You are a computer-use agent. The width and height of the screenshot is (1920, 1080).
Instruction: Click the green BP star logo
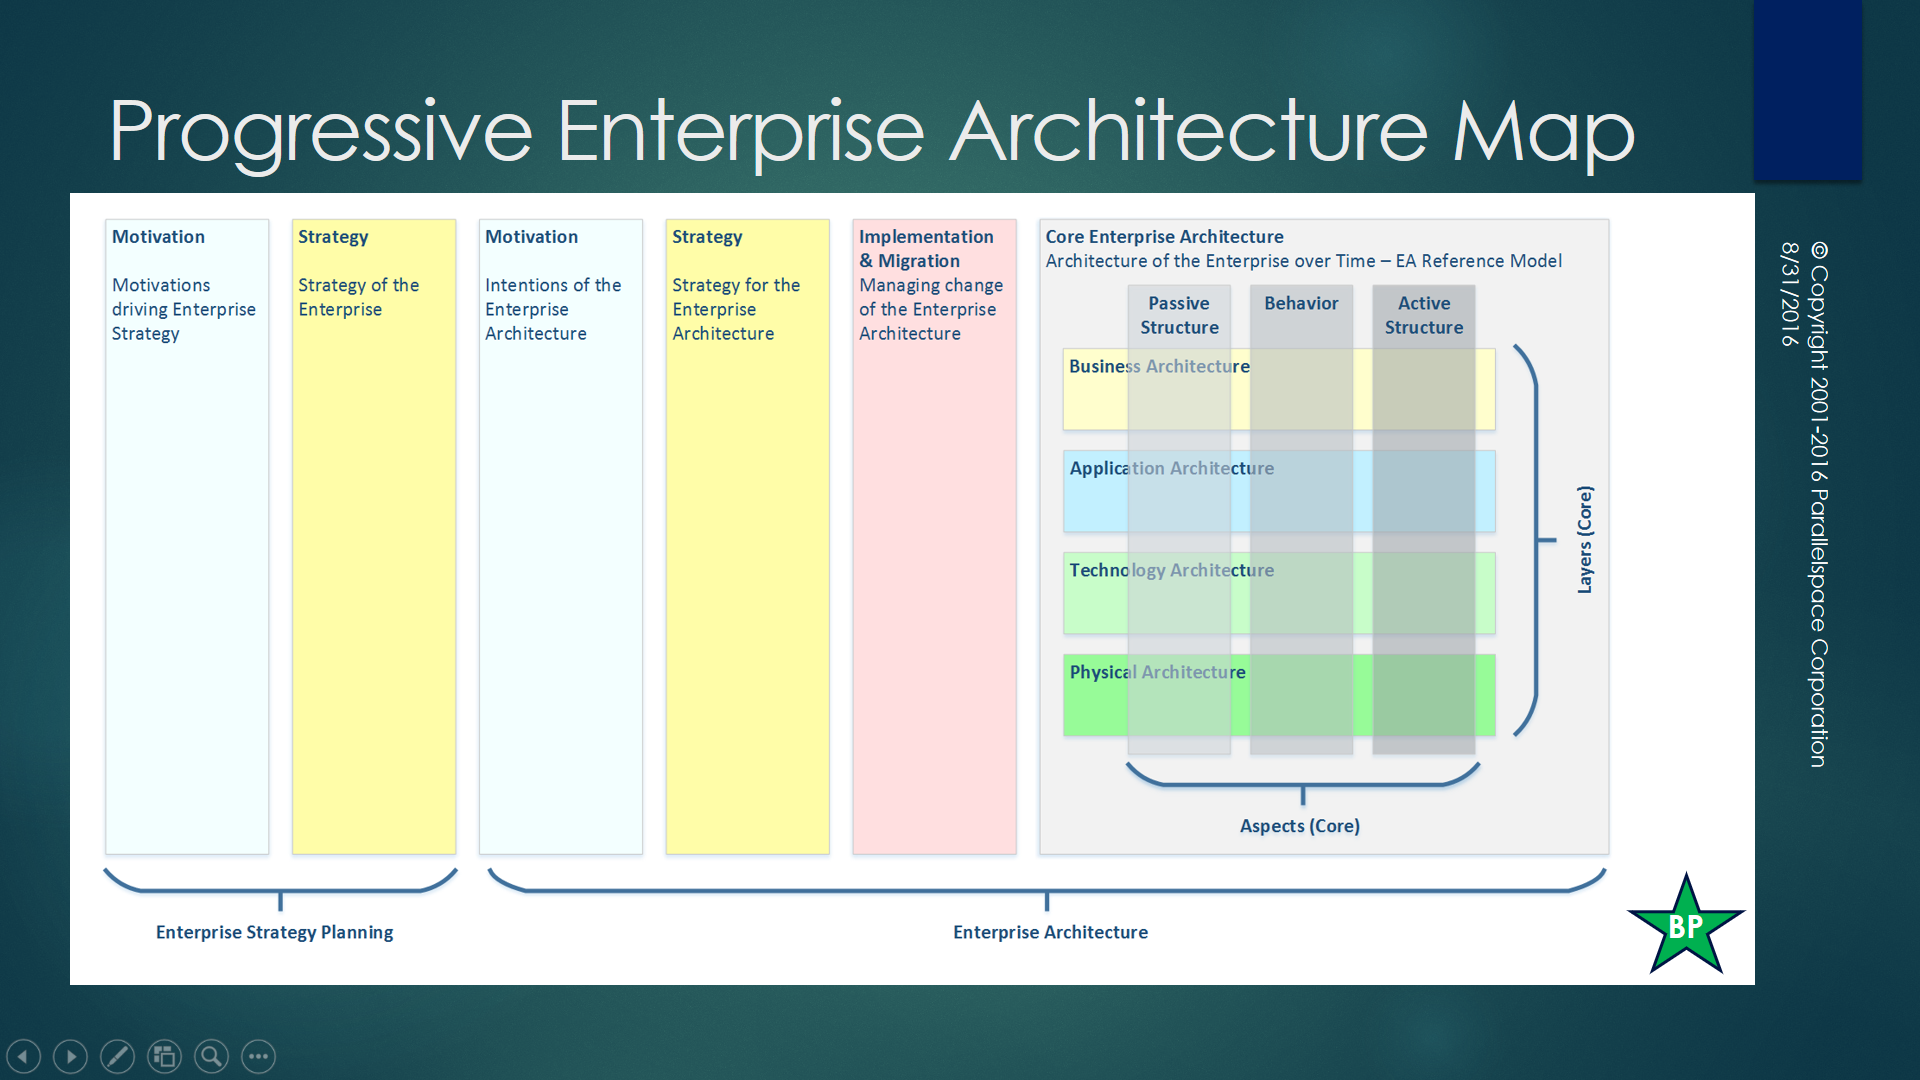[x=1686, y=926]
